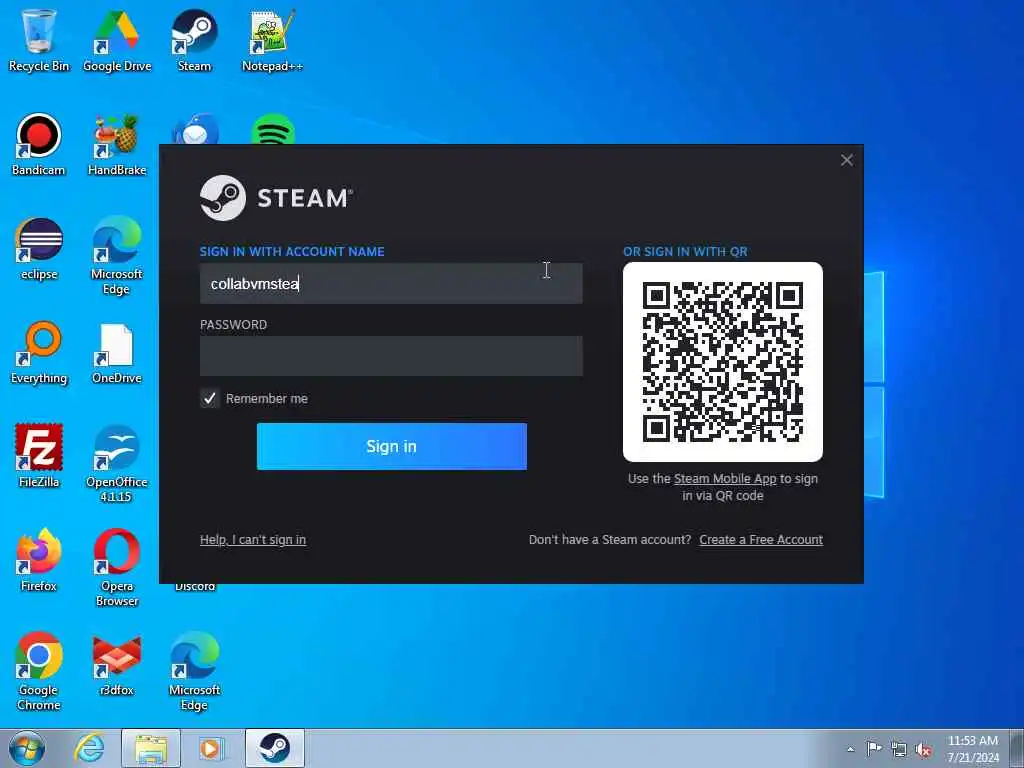Select the Everything search desktop icon
Image resolution: width=1024 pixels, height=768 pixels.
39,353
